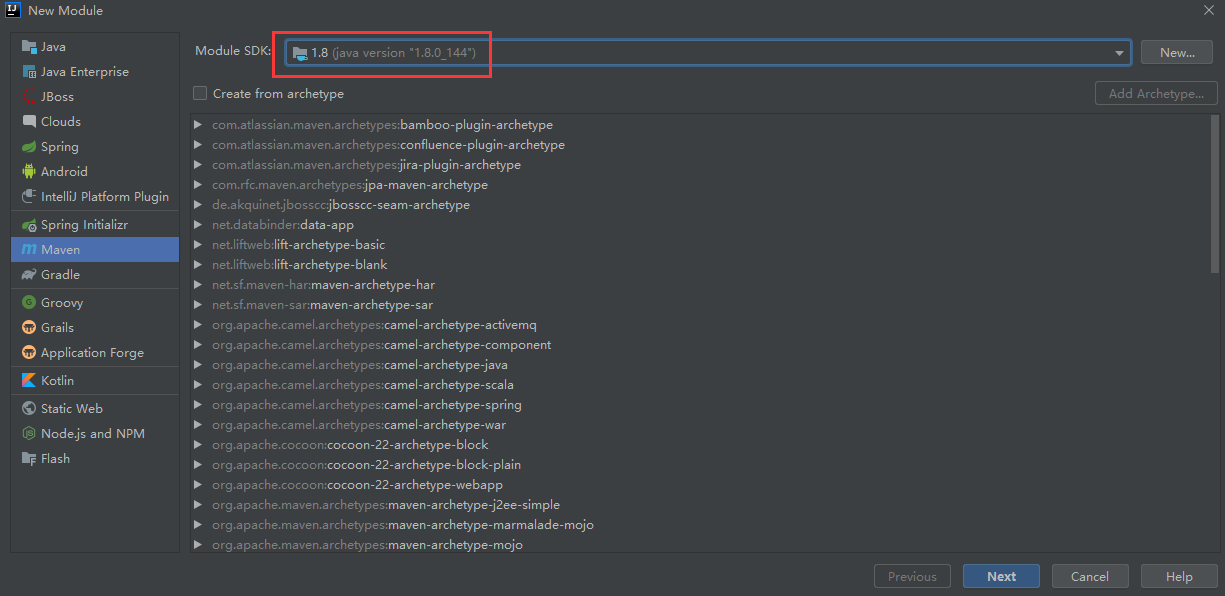Click the Add Archetype... button
Screen dimensions: 1225x596
click(x=1156, y=93)
